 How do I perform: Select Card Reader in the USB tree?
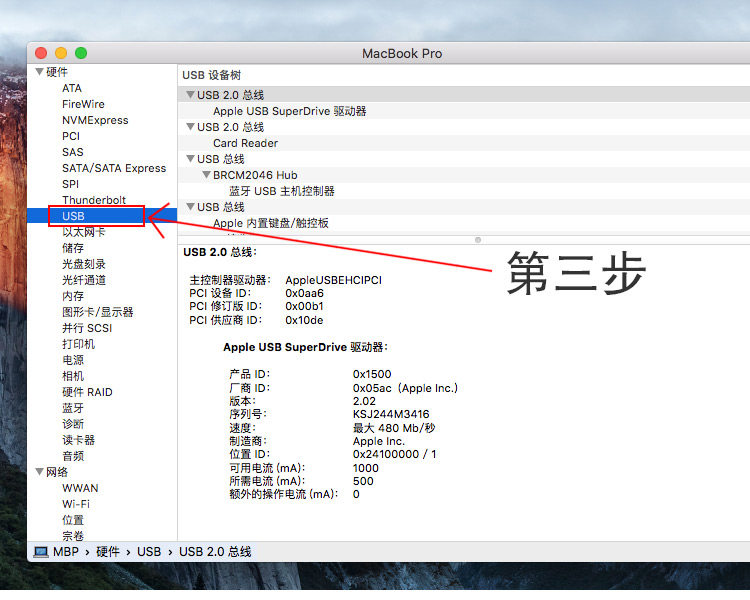[x=245, y=143]
